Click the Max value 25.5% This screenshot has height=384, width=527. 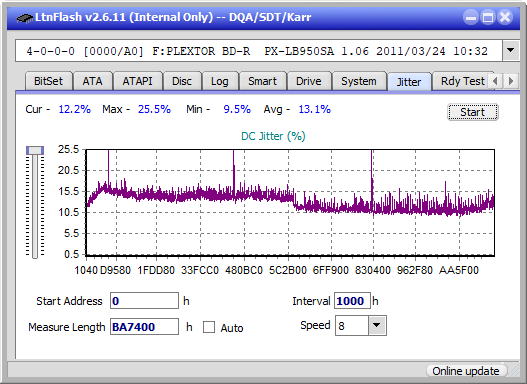[154, 109]
